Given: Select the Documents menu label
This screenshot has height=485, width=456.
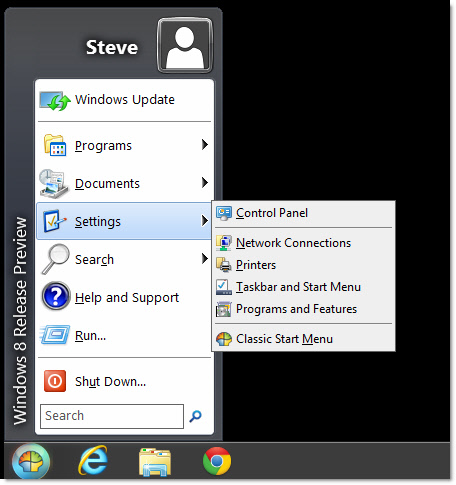Looking at the screenshot, I should pyautogui.click(x=107, y=184).
